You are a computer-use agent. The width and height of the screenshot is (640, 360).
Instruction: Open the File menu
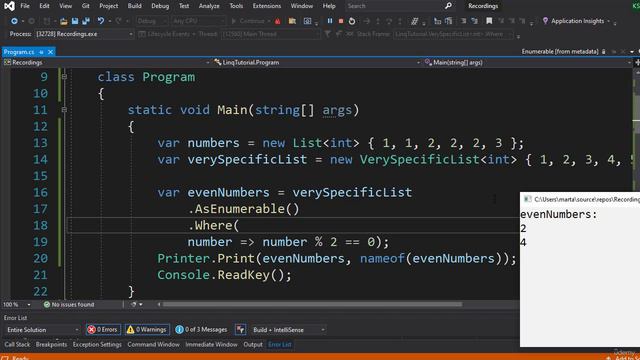coord(25,6)
